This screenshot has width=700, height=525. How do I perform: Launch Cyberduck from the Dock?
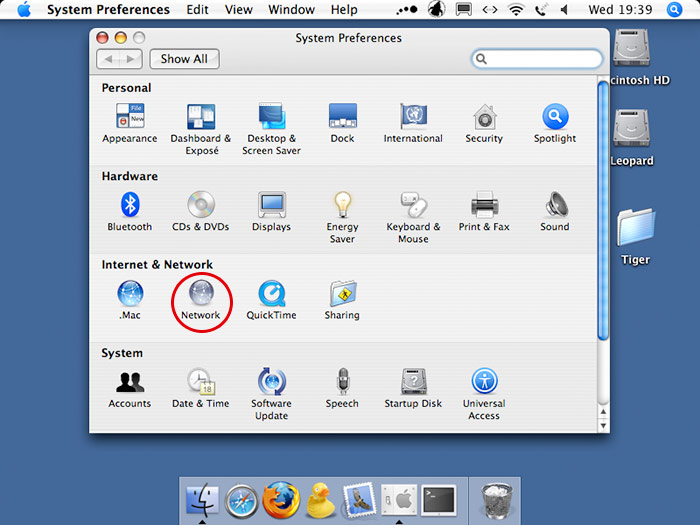[320, 500]
